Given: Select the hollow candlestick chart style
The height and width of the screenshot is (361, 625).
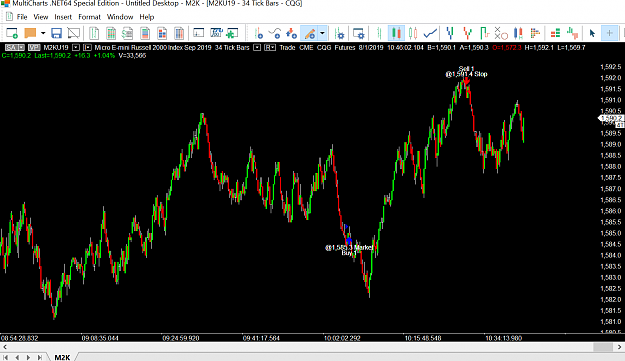Looking at the screenshot, I should coord(413,33).
